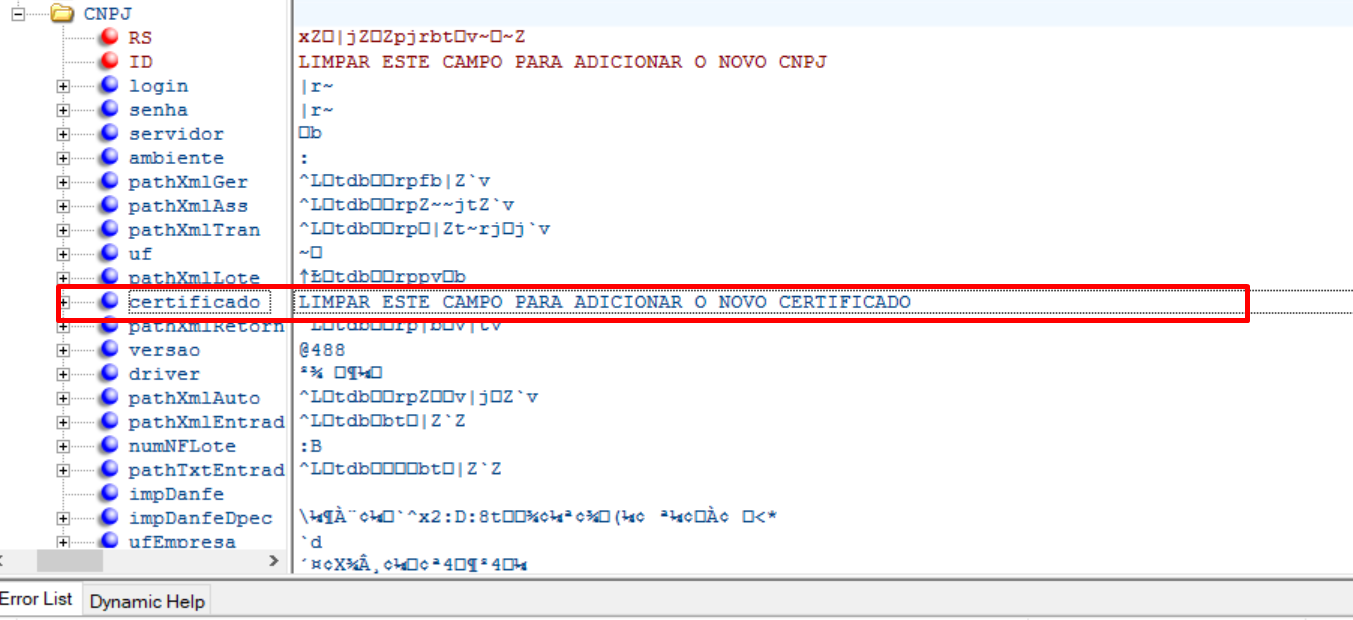Click the blue ball icon beside certificado
1353x620 pixels.
coord(109,302)
